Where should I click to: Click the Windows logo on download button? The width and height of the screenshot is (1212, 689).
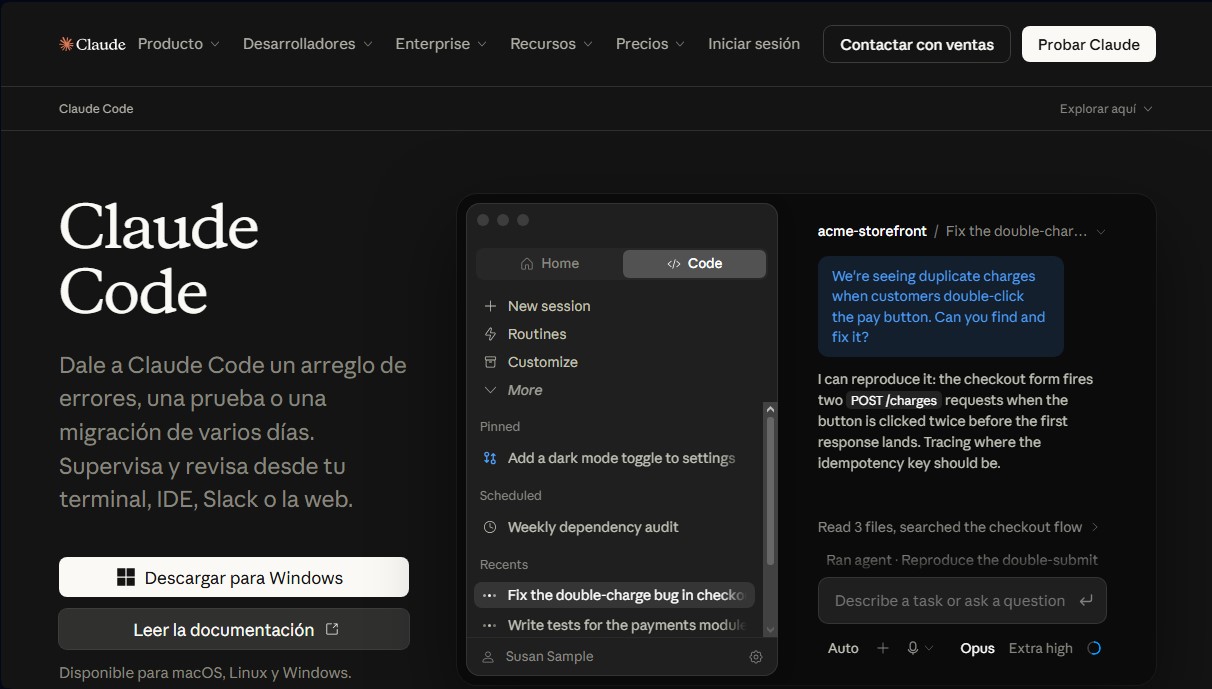126,578
